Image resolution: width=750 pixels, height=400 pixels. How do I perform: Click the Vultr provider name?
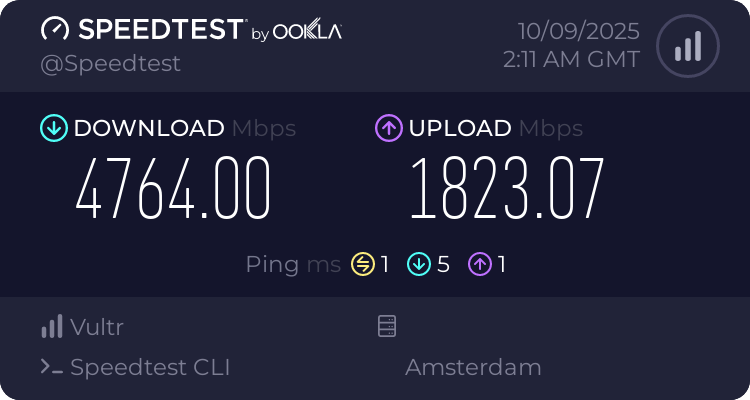[97, 326]
